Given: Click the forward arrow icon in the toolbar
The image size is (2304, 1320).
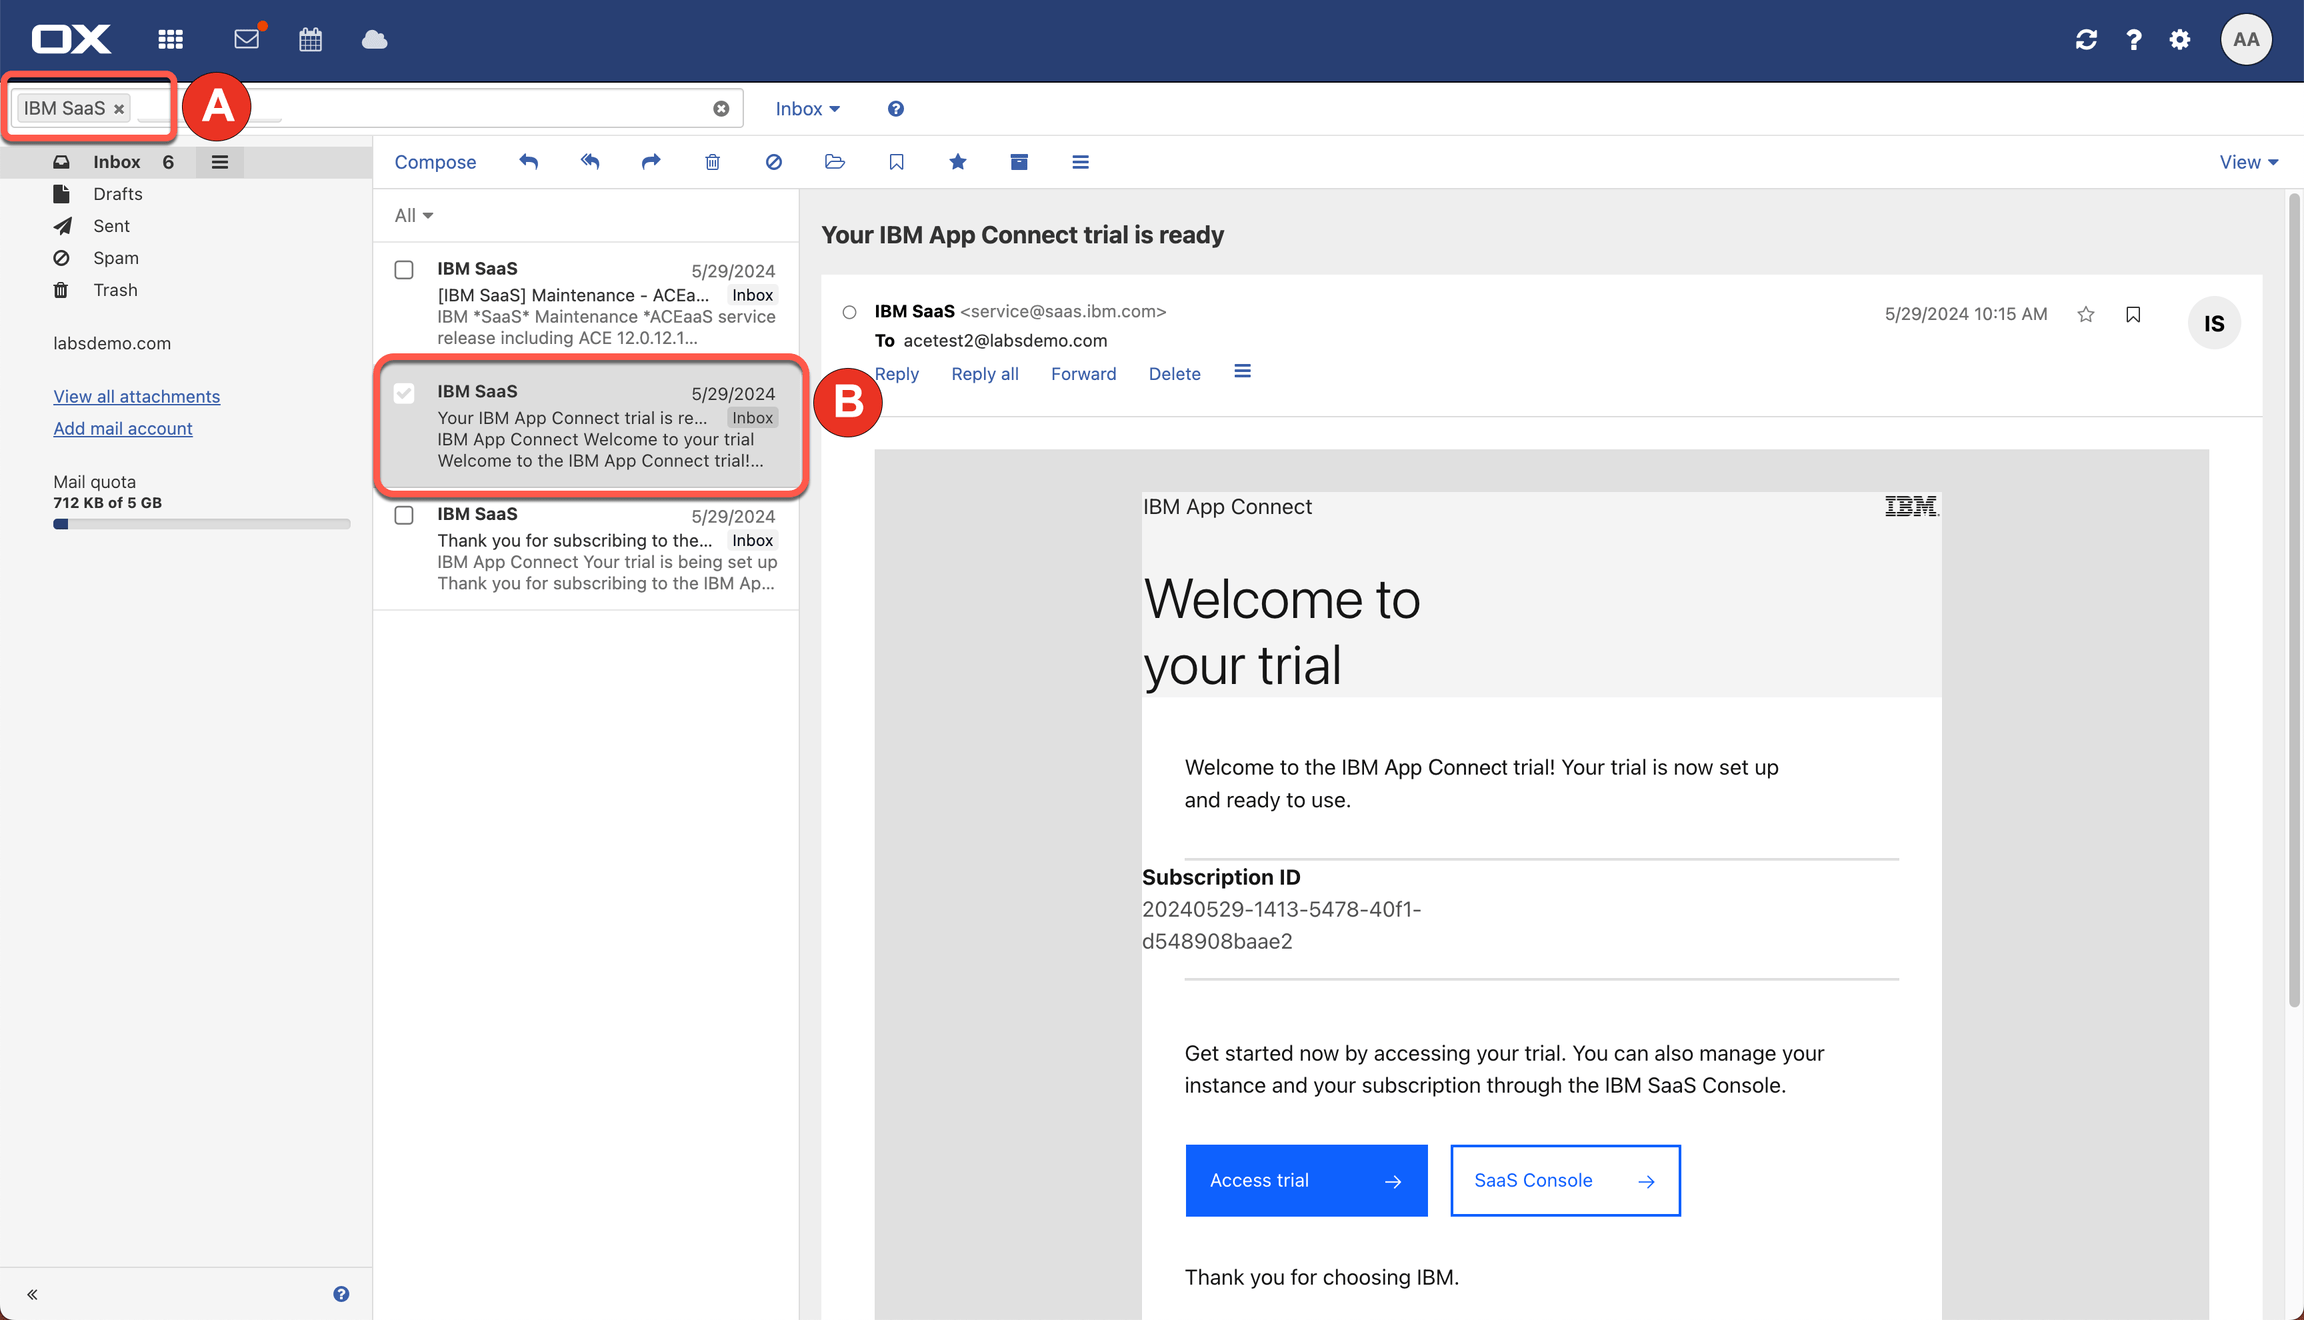Looking at the screenshot, I should point(650,162).
